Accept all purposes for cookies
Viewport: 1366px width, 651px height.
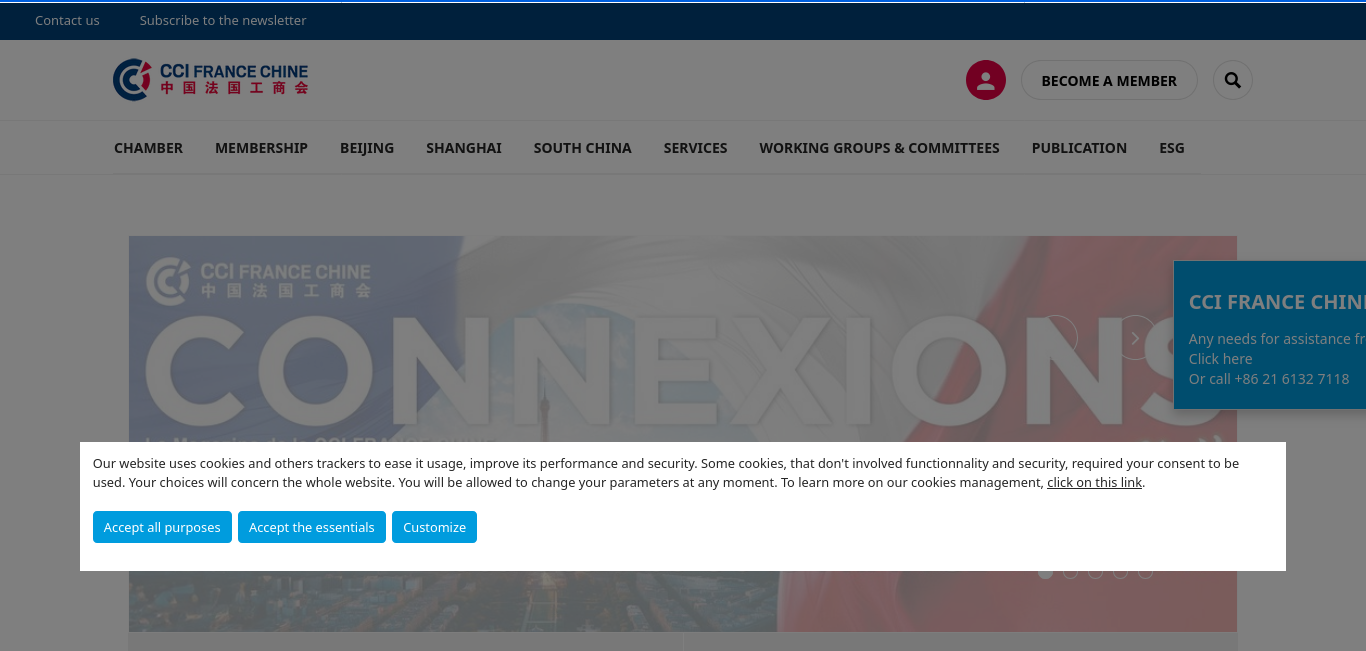pos(162,527)
